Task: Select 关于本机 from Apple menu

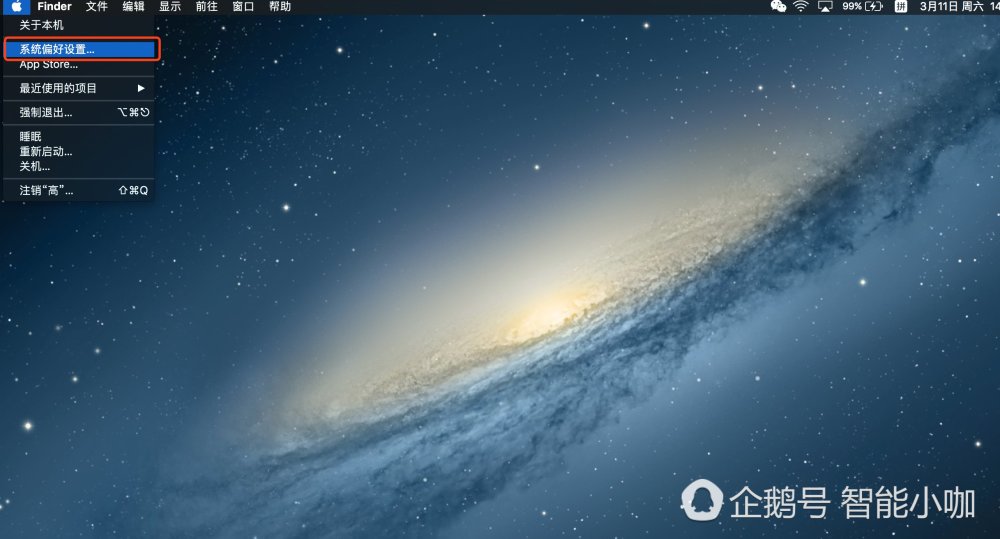Action: [79, 25]
